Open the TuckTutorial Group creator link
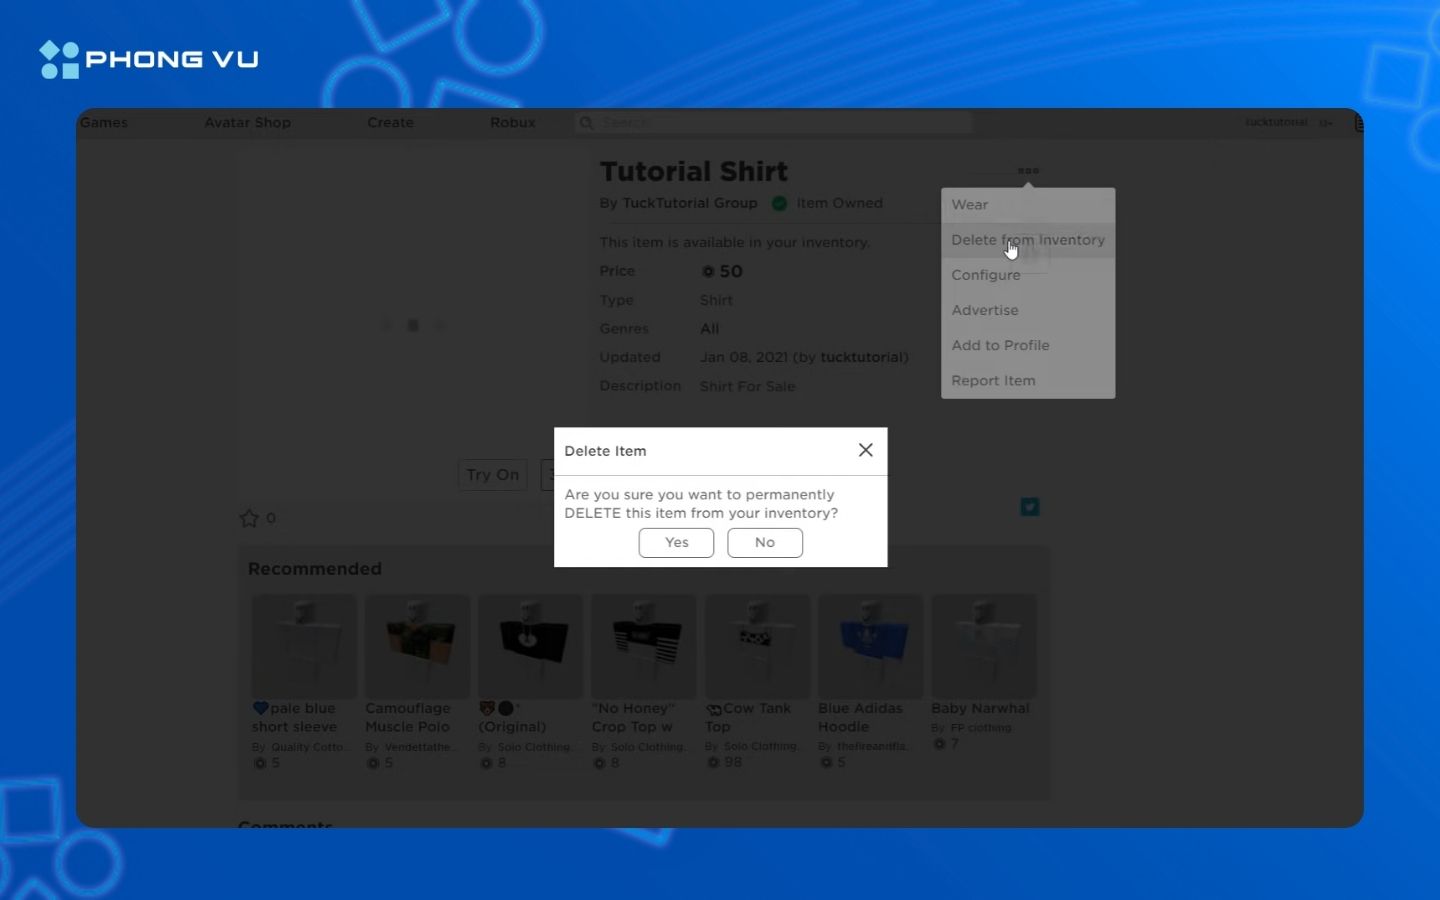 689,203
